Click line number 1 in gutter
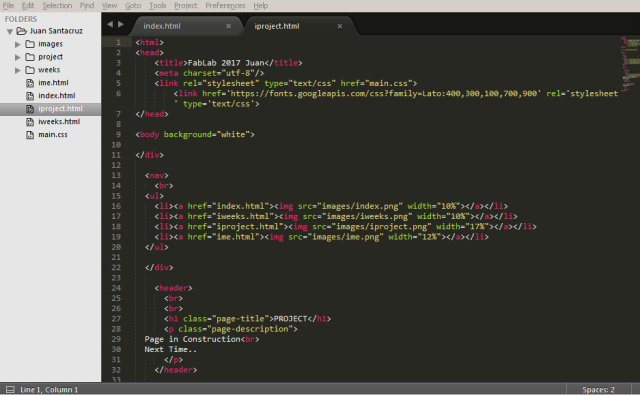Image resolution: width=640 pixels, height=395 pixels. [118, 42]
